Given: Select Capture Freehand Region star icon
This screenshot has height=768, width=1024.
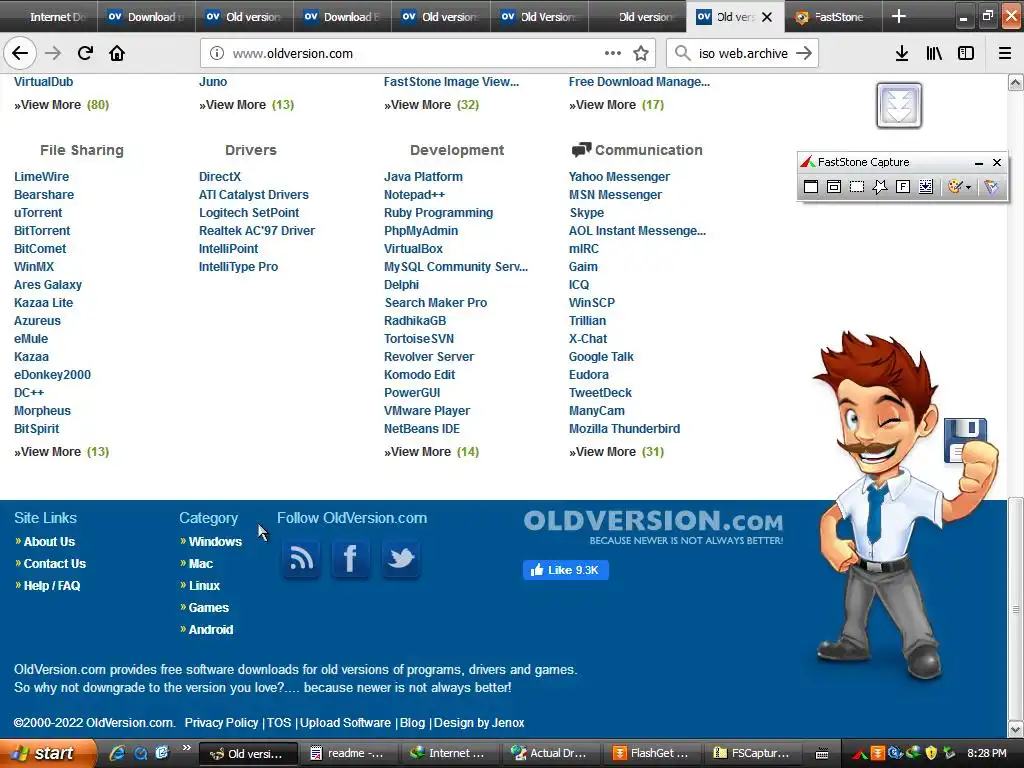Looking at the screenshot, I should 880,187.
